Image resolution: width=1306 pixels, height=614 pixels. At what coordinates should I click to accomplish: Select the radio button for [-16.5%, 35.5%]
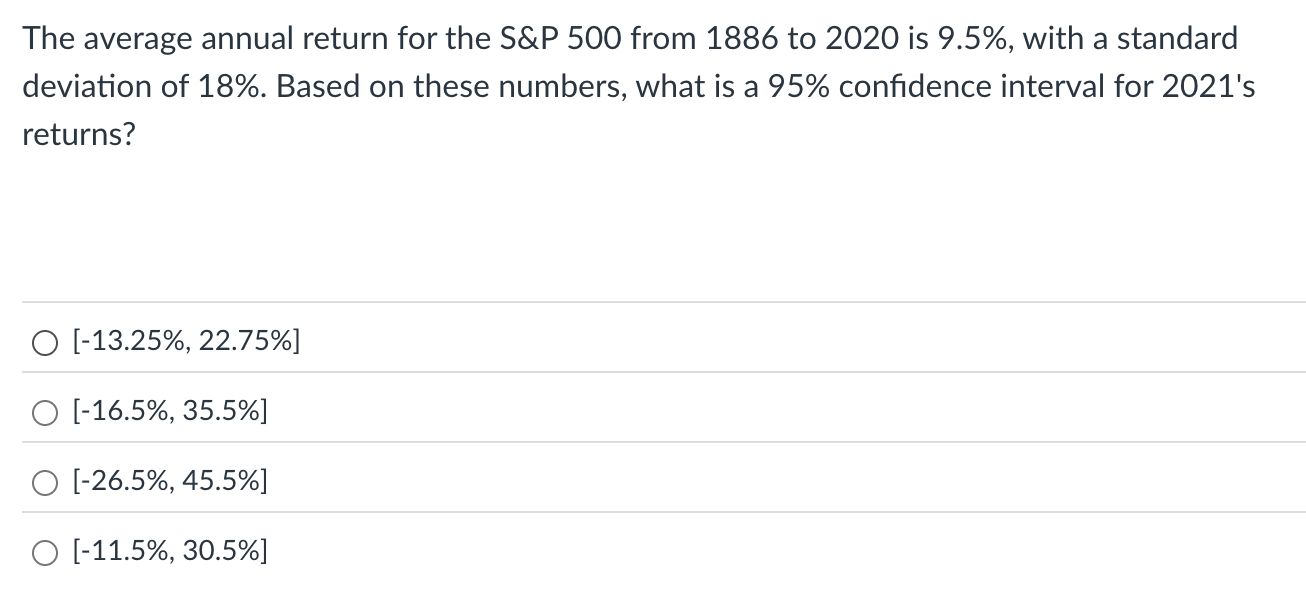click(44, 411)
